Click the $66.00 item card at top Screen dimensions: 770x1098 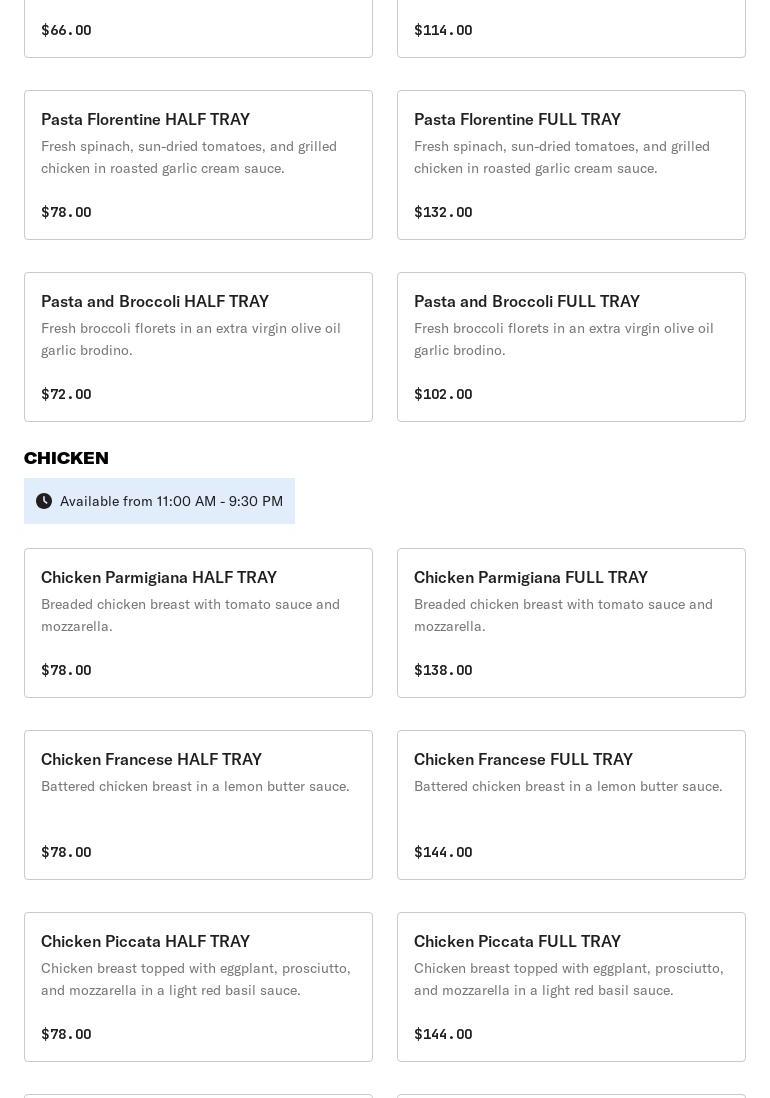pos(198,28)
